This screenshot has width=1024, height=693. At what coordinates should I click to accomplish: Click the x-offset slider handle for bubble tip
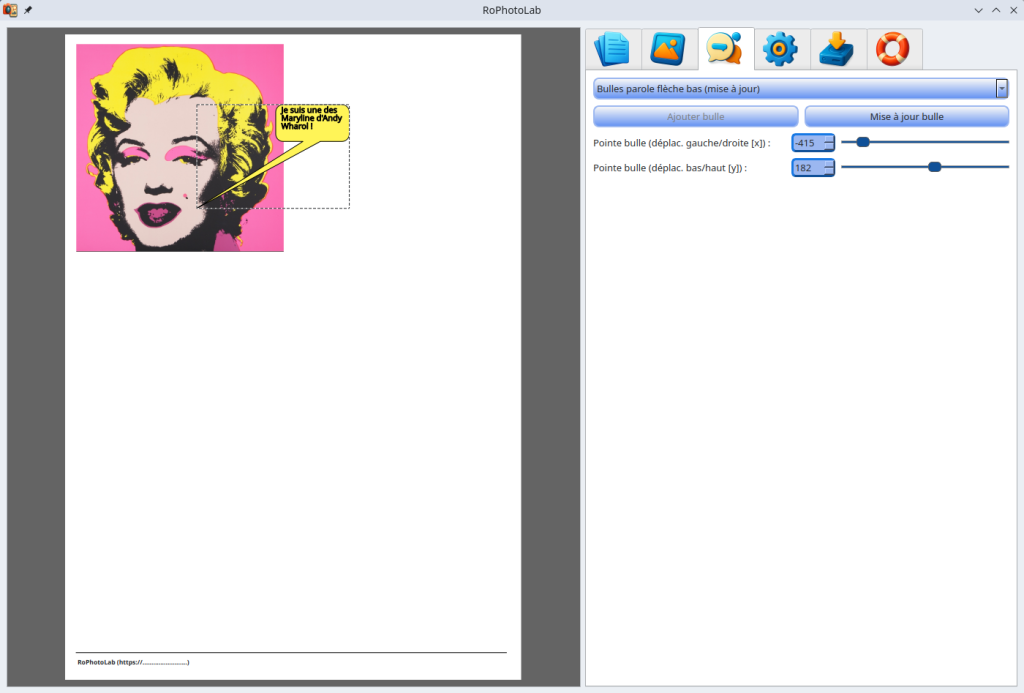point(863,142)
